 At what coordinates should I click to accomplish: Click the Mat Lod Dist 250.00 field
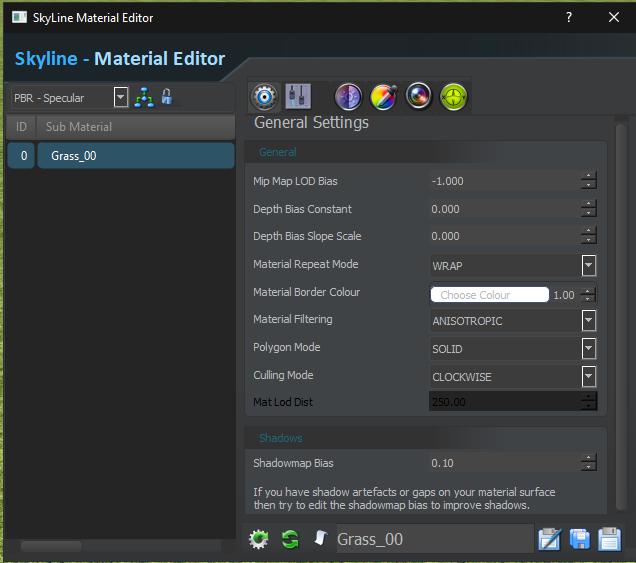[x=505, y=402]
